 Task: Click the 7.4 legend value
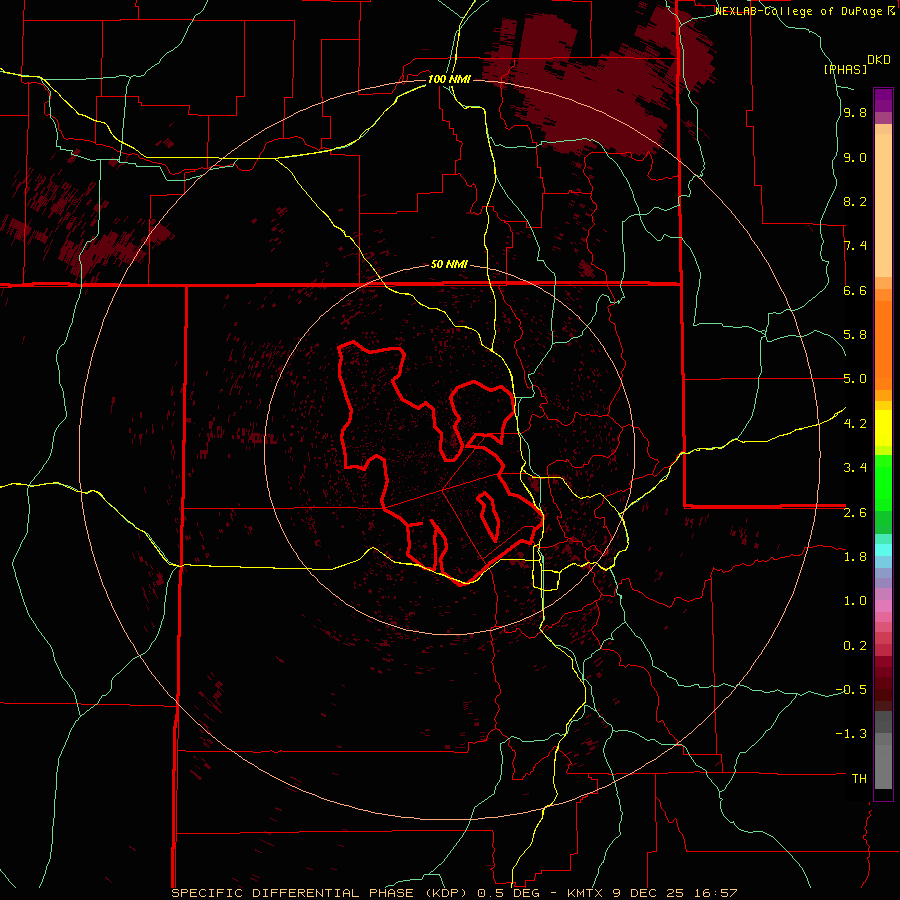coord(855,246)
